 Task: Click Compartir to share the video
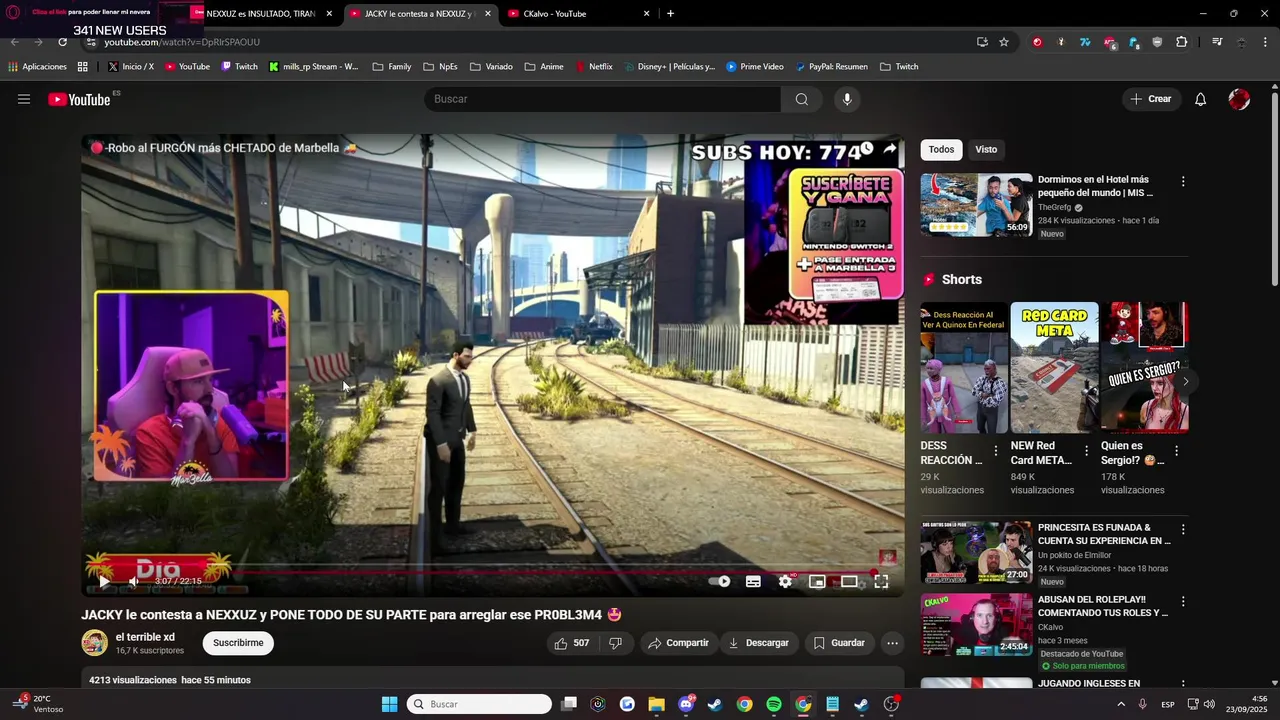coord(678,643)
